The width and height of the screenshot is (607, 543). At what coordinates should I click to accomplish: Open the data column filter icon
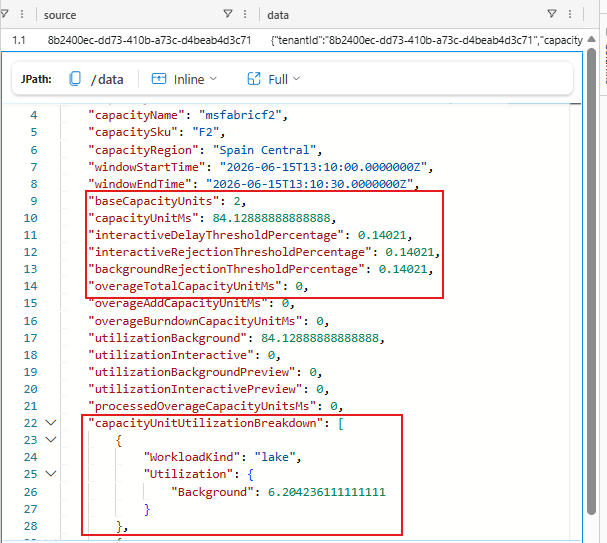[552, 14]
